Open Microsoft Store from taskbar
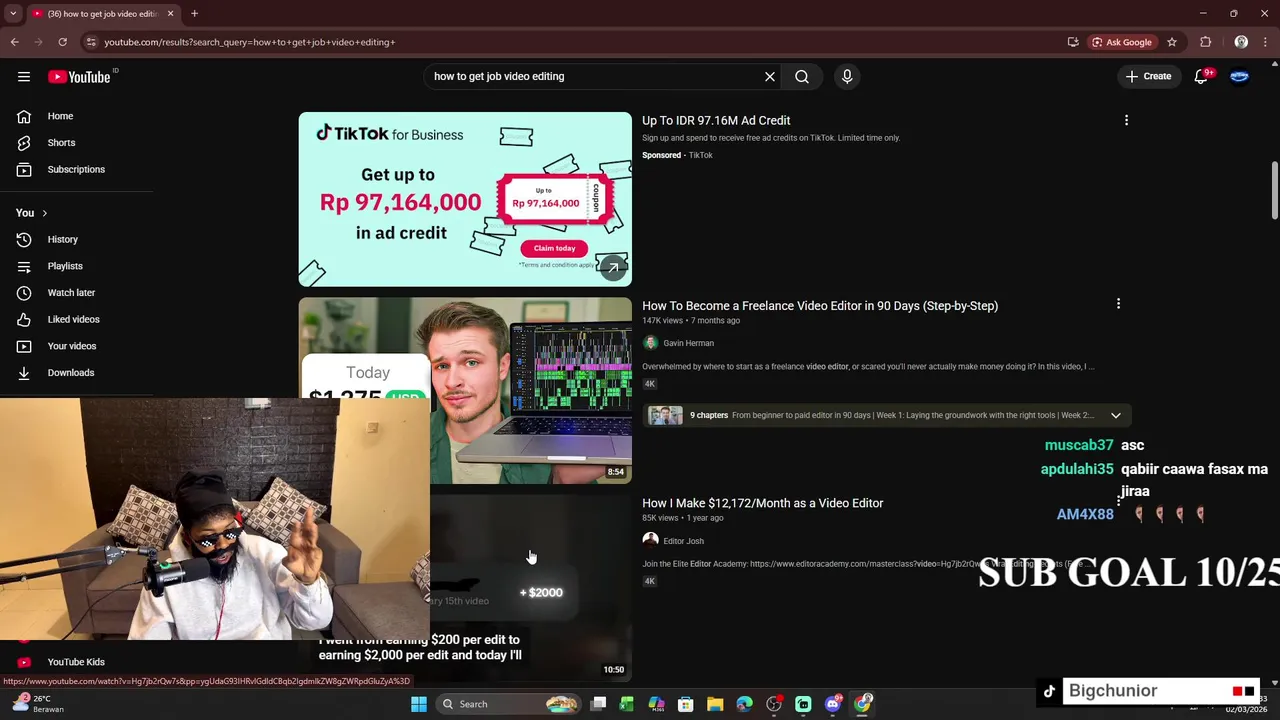The height and width of the screenshot is (720, 1280). point(686,704)
